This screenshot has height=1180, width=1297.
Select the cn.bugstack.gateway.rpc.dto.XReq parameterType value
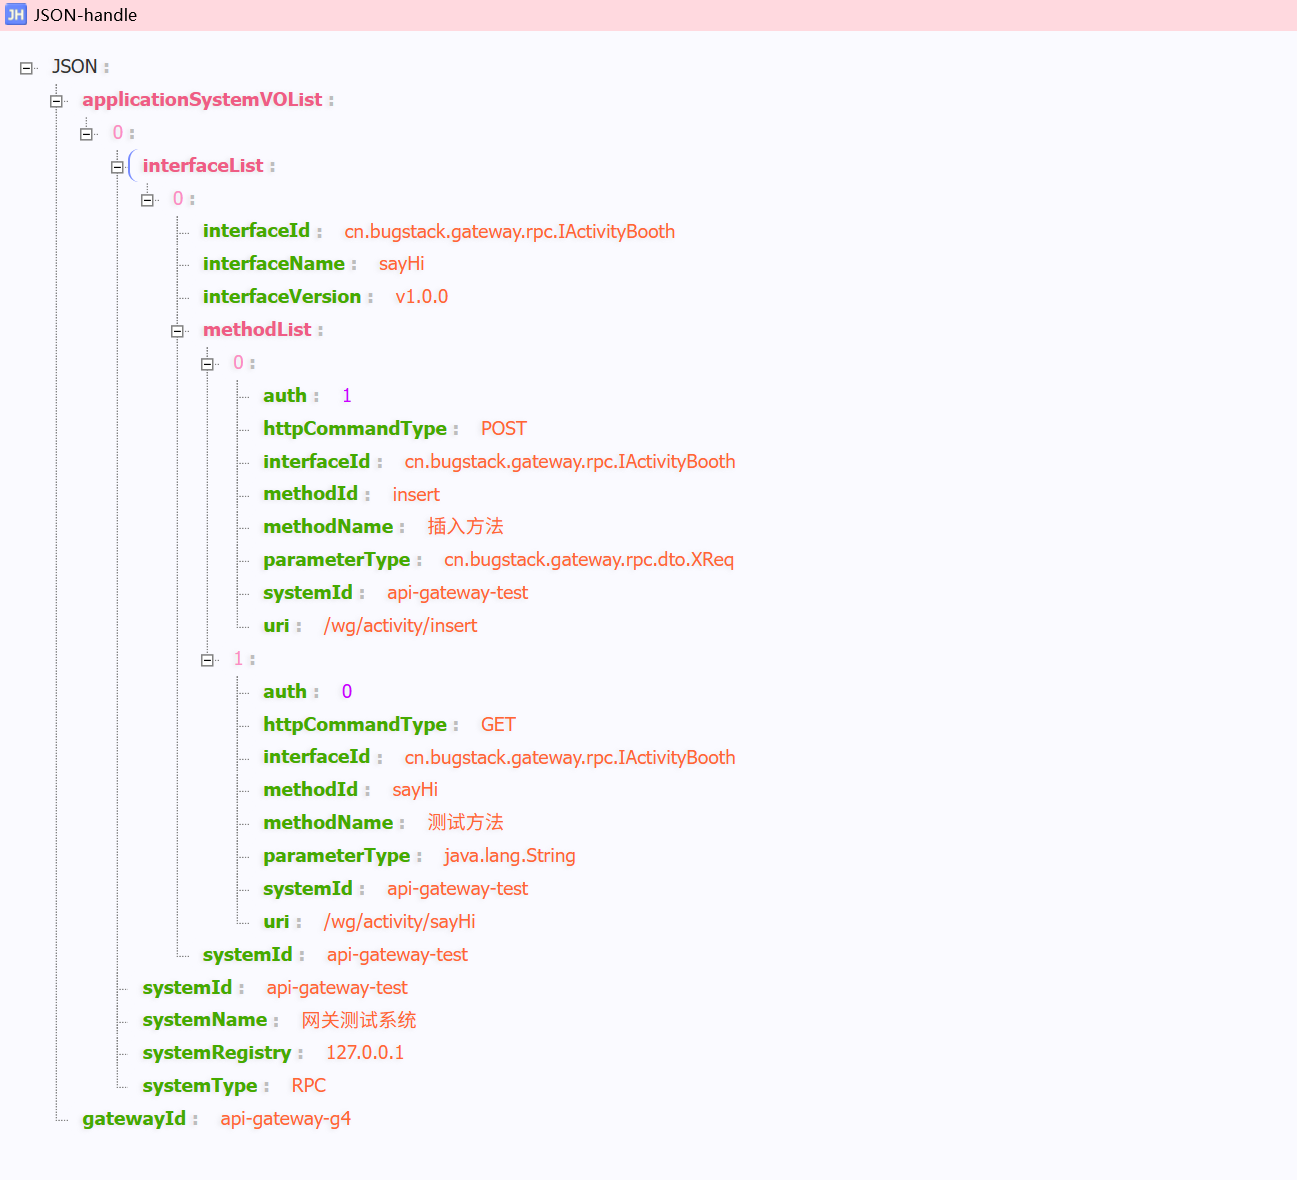[x=588, y=560]
